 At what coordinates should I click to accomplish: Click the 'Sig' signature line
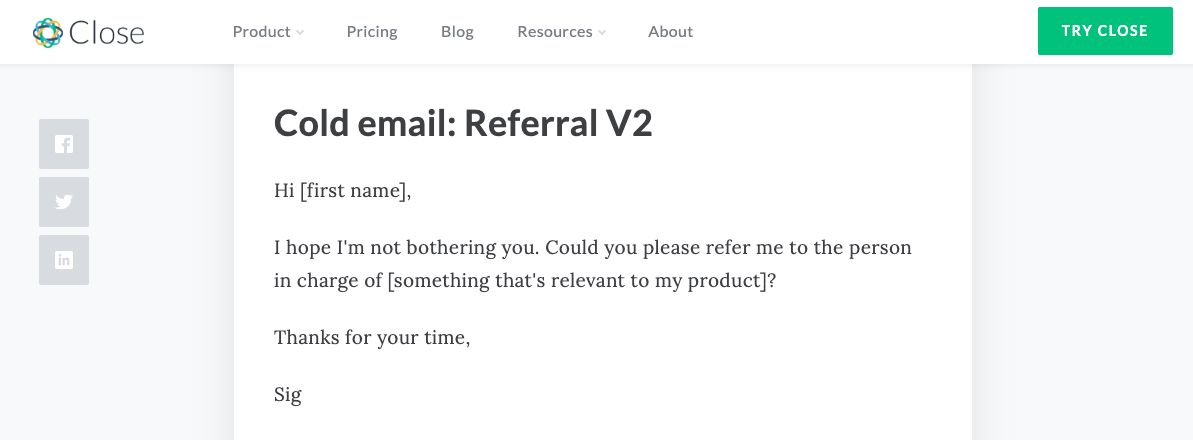click(288, 395)
